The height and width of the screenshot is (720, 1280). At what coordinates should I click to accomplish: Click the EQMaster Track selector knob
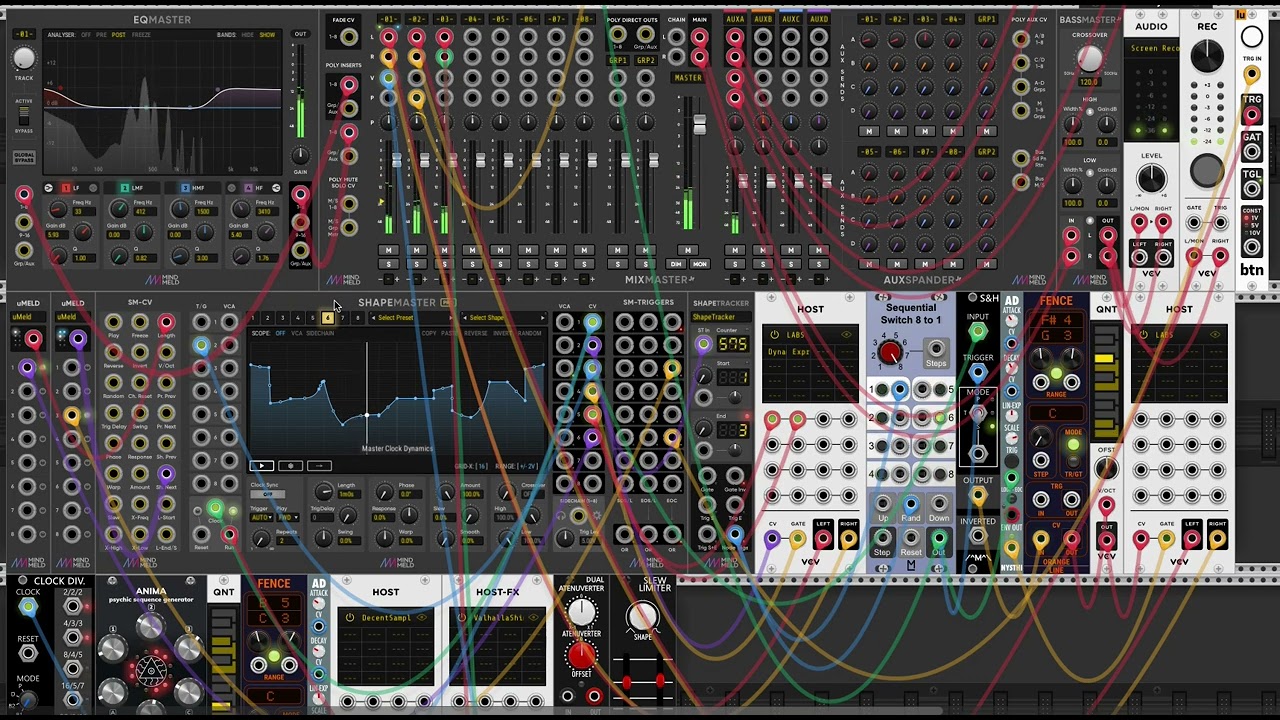point(24,59)
